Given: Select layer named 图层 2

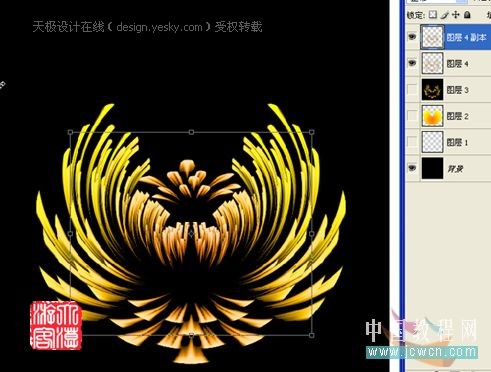Looking at the screenshot, I should point(457,116).
